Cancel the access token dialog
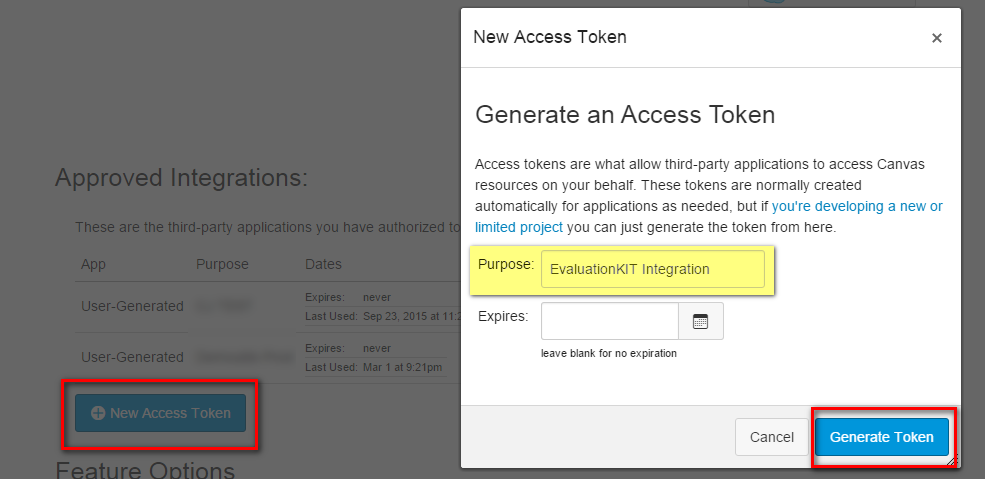This screenshot has width=985, height=479. tap(771, 437)
